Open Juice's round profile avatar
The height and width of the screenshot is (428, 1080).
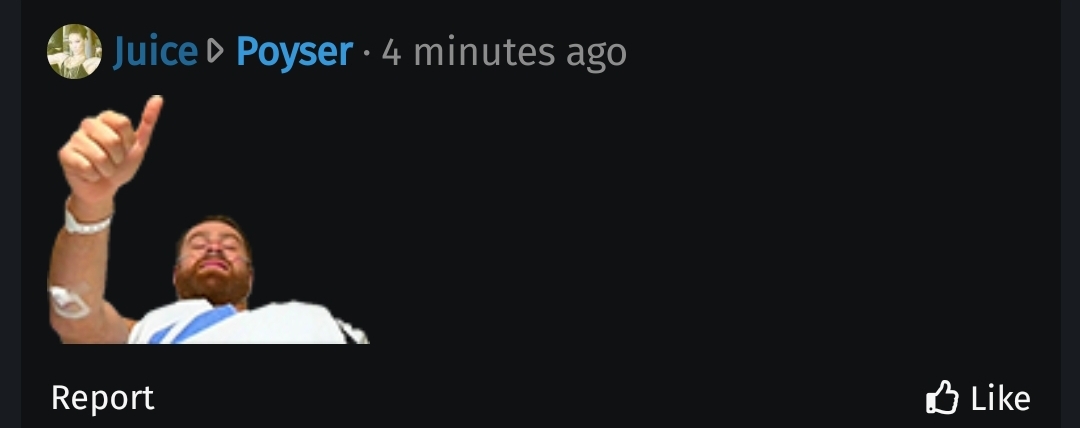(74, 52)
